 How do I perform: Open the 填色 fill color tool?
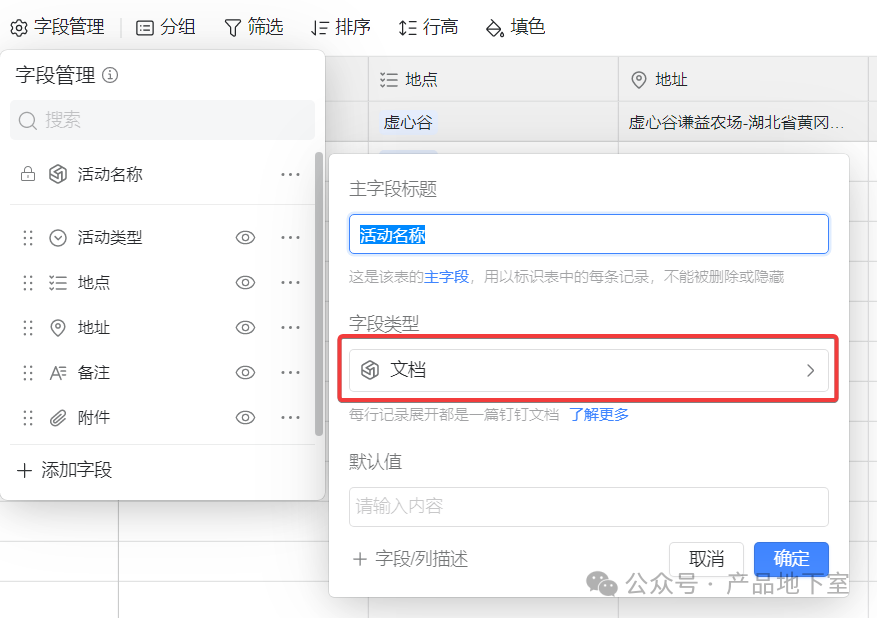coord(515,27)
